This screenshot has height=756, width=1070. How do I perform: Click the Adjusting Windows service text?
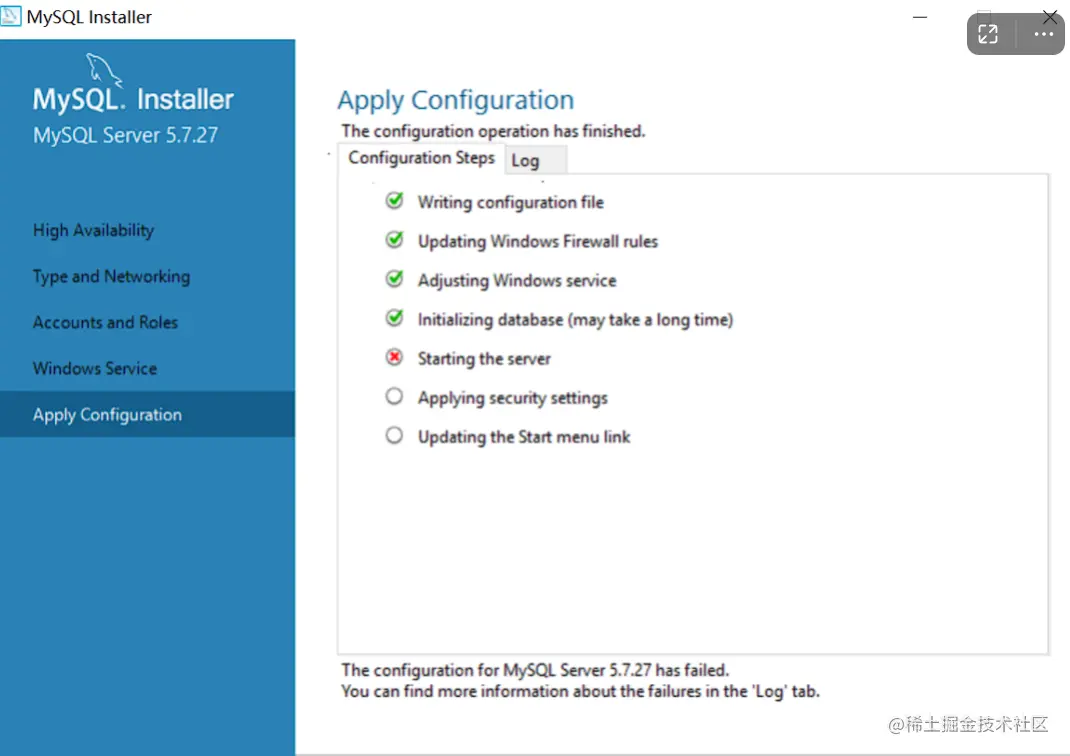517,280
